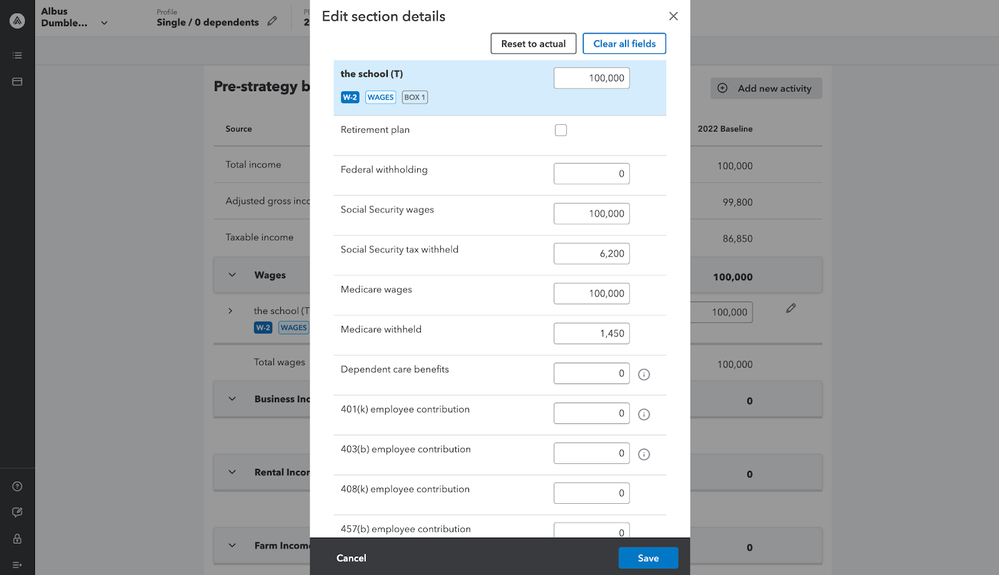Click the school wages row pencil icon
This screenshot has height=575, width=999.
click(791, 308)
